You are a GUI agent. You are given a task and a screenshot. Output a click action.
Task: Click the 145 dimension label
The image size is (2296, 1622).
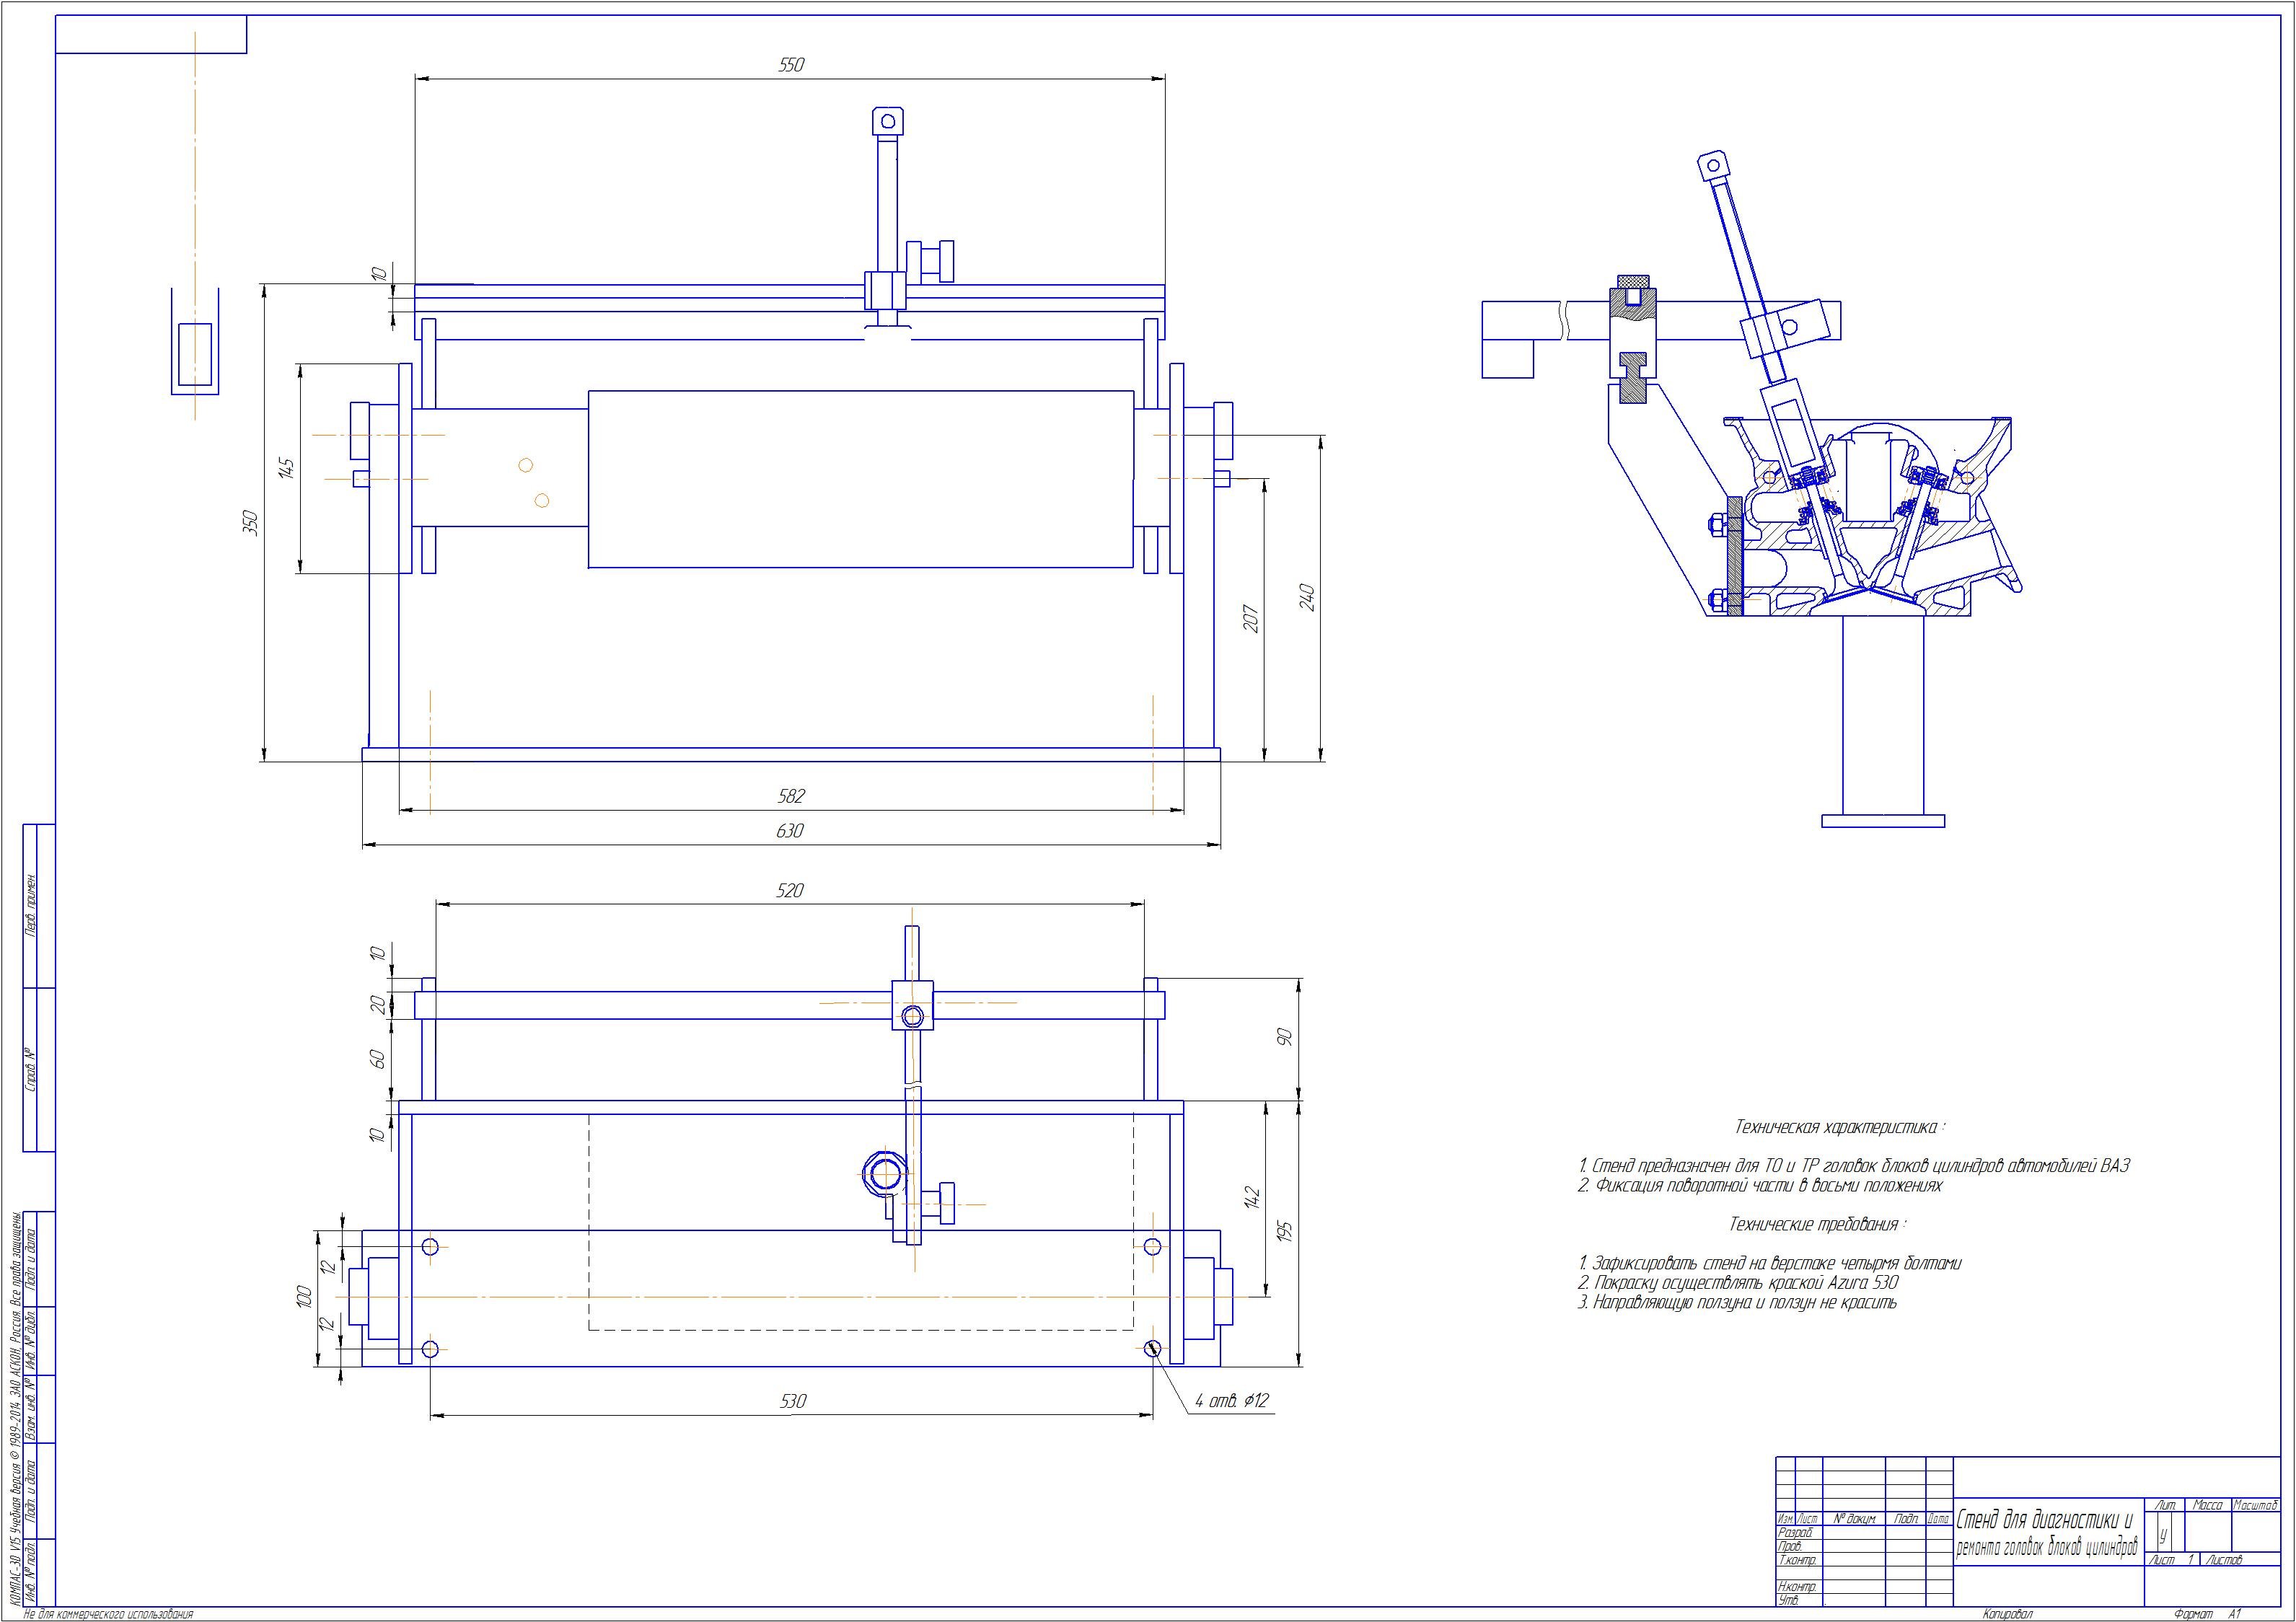point(285,468)
